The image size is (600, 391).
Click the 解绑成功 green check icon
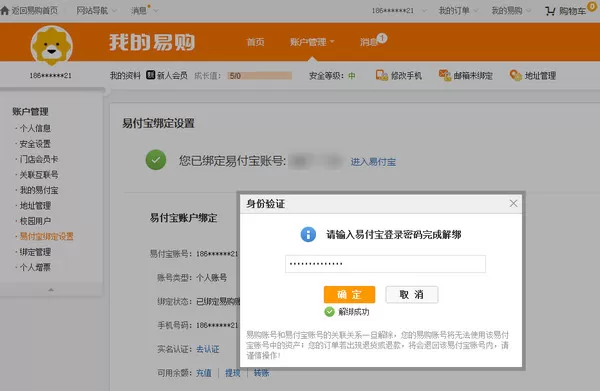coord(329,312)
